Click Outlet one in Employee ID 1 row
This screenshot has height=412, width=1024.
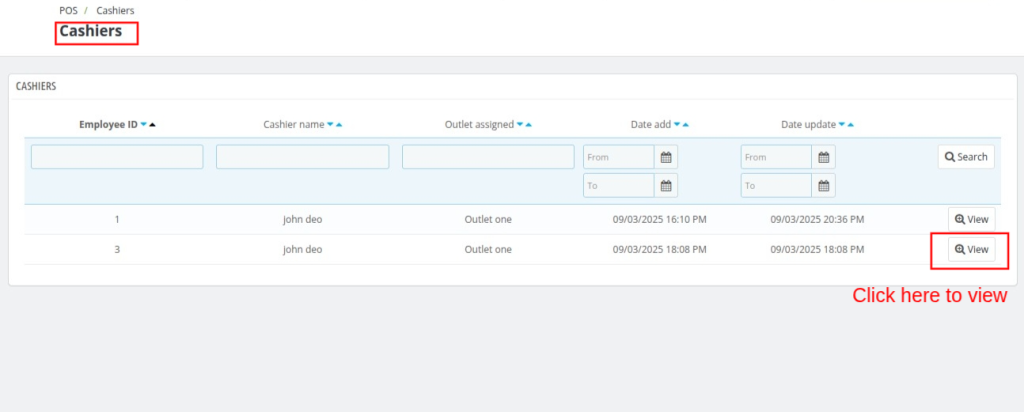488,219
